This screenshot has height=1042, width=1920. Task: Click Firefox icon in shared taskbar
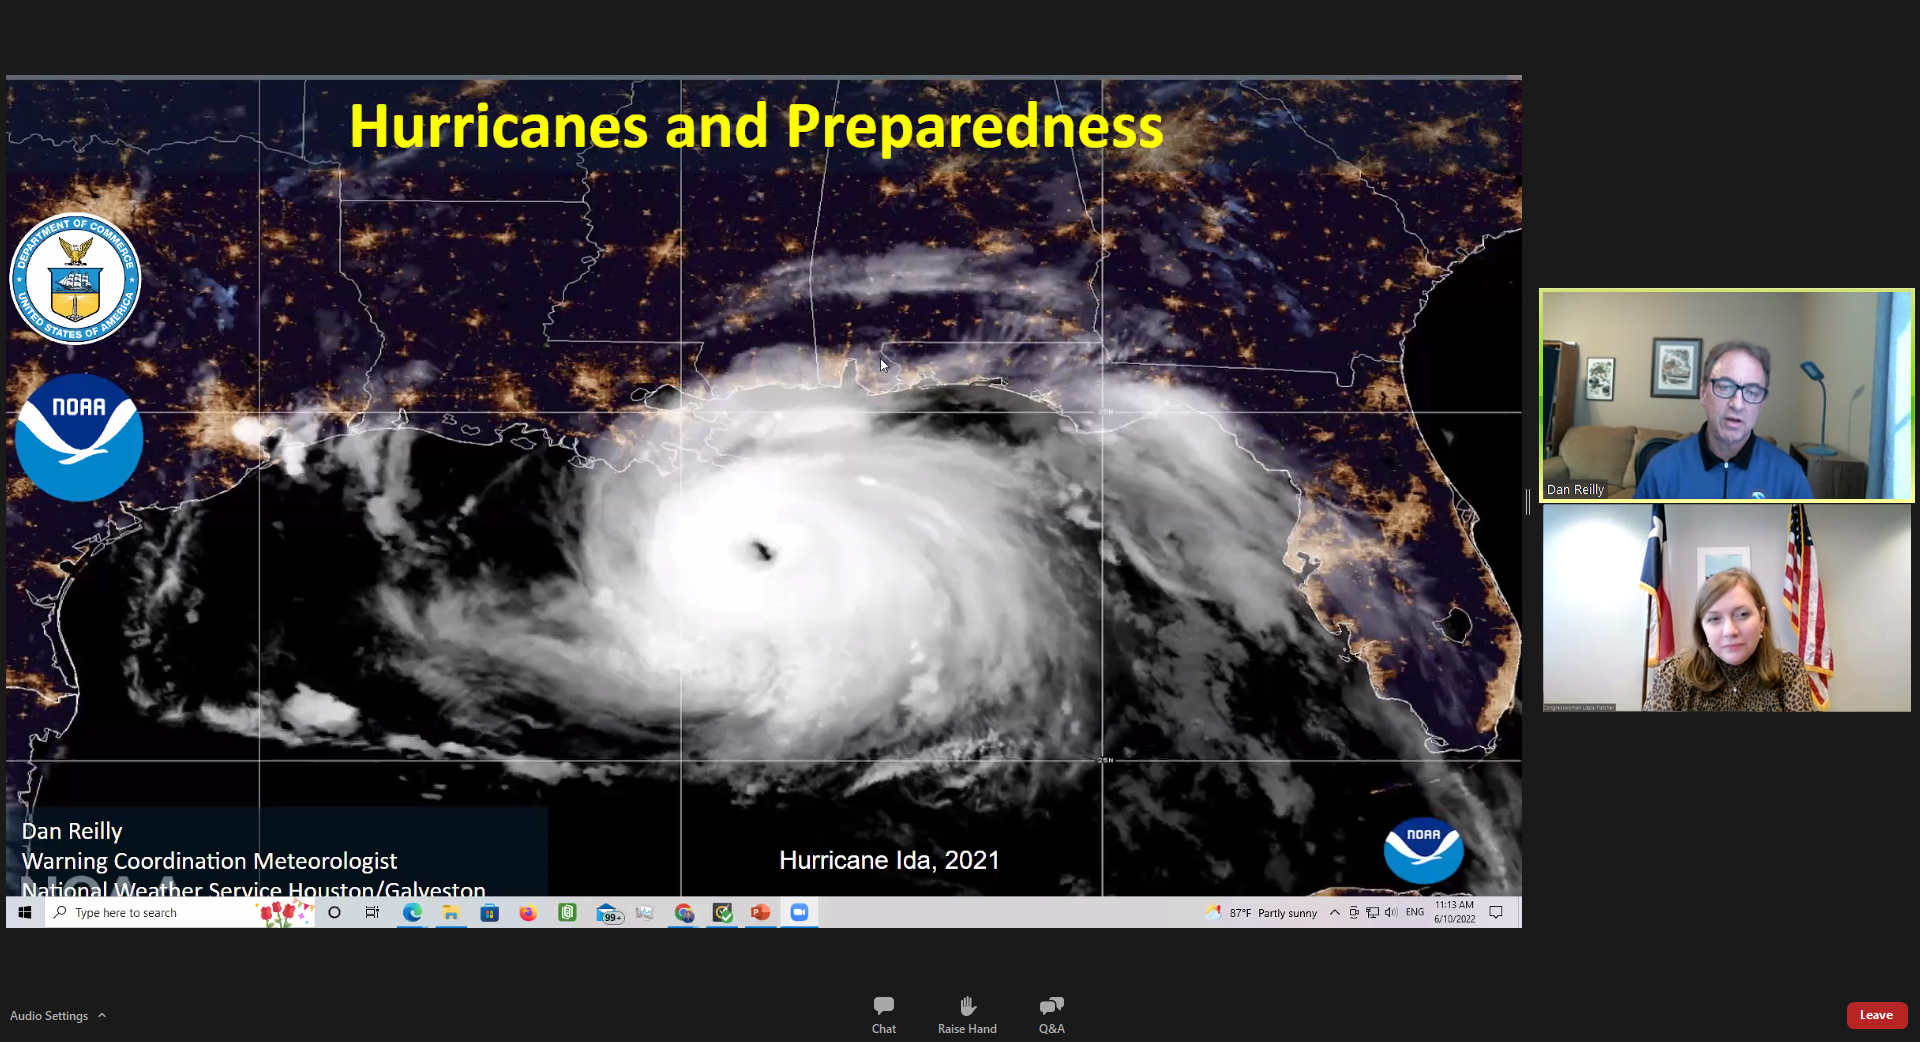coord(528,913)
